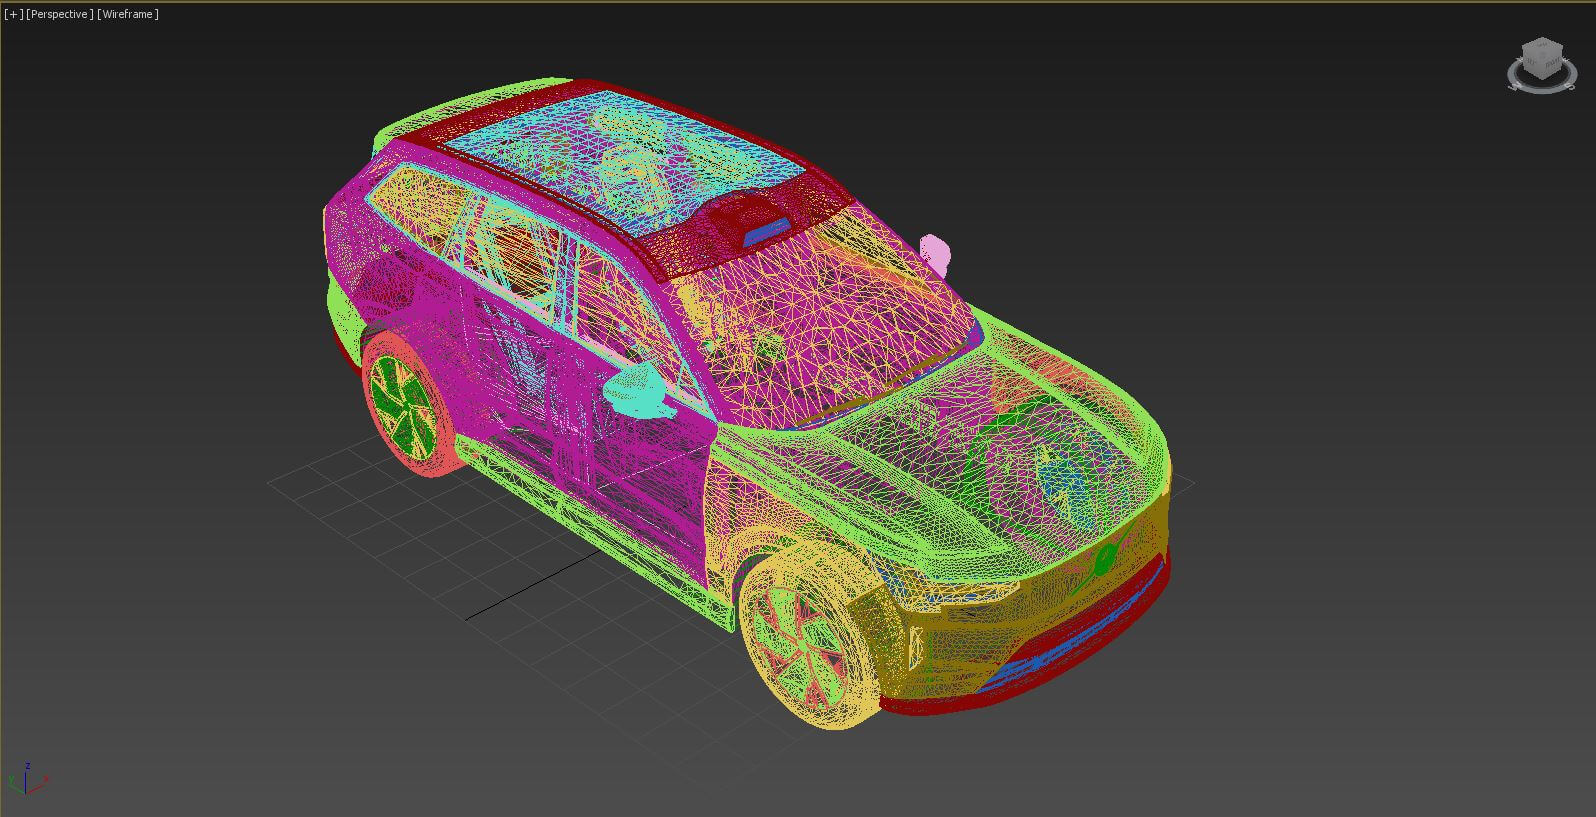Open the Perspective viewport label menu

point(60,14)
